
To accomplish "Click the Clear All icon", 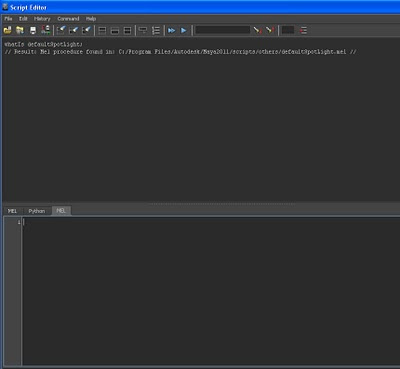I will [86, 30].
